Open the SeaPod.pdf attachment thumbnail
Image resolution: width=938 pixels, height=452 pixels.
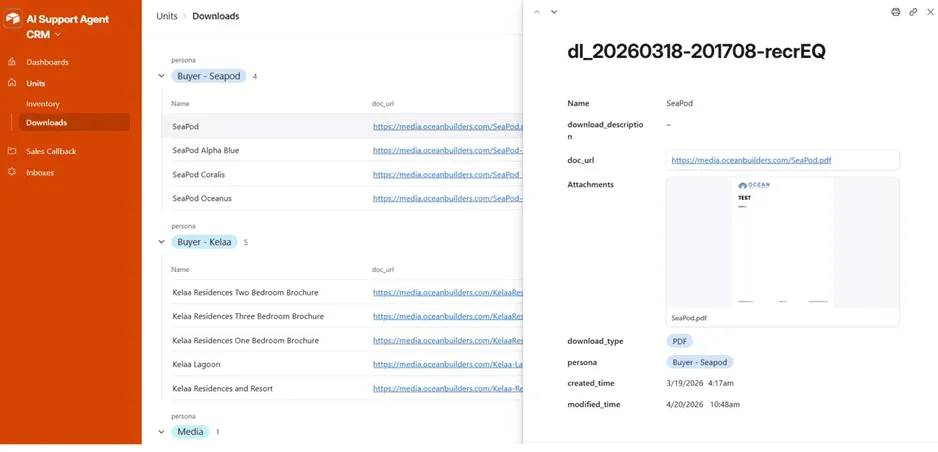click(x=782, y=243)
